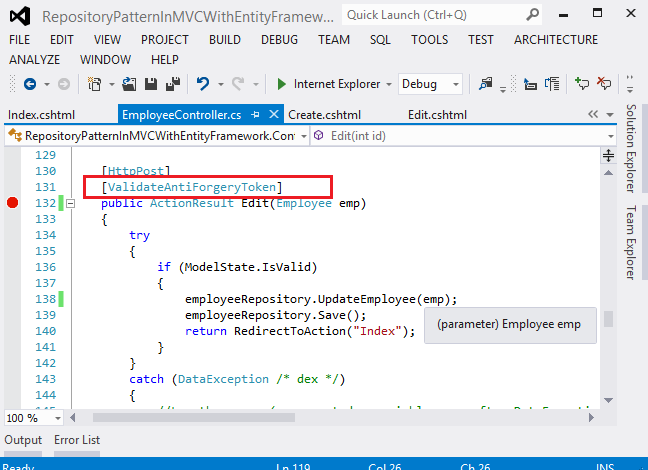Click the Save floppy disk icon
The height and width of the screenshot is (470, 648).
click(151, 84)
